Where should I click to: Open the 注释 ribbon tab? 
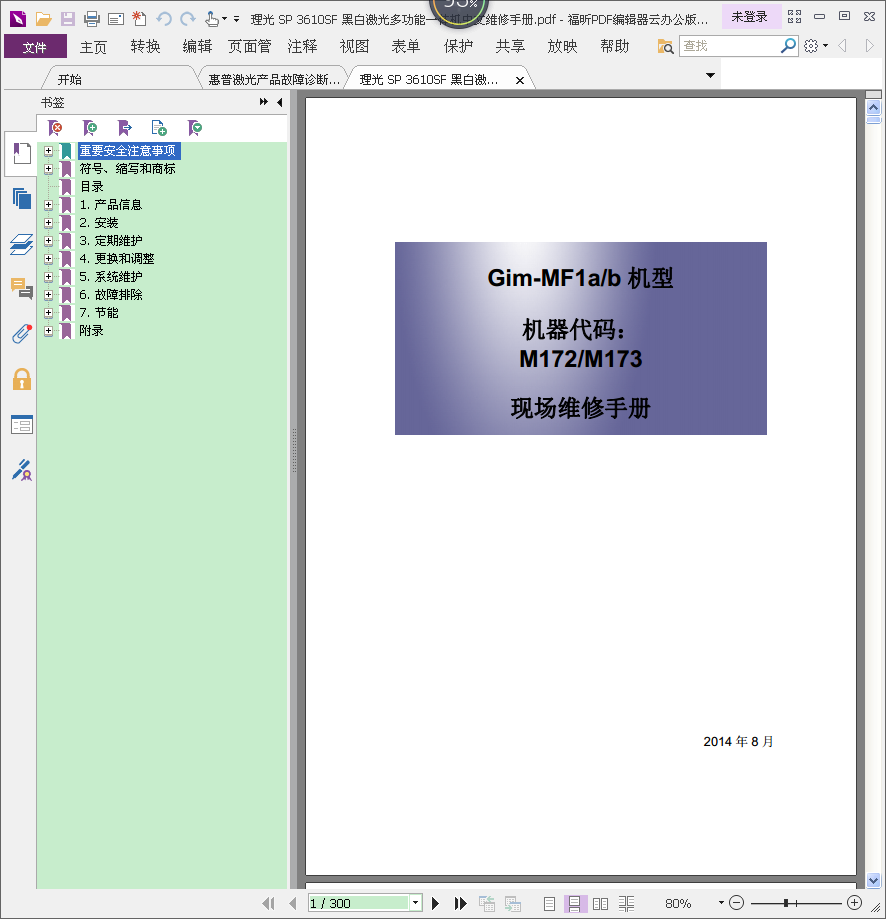(302, 46)
